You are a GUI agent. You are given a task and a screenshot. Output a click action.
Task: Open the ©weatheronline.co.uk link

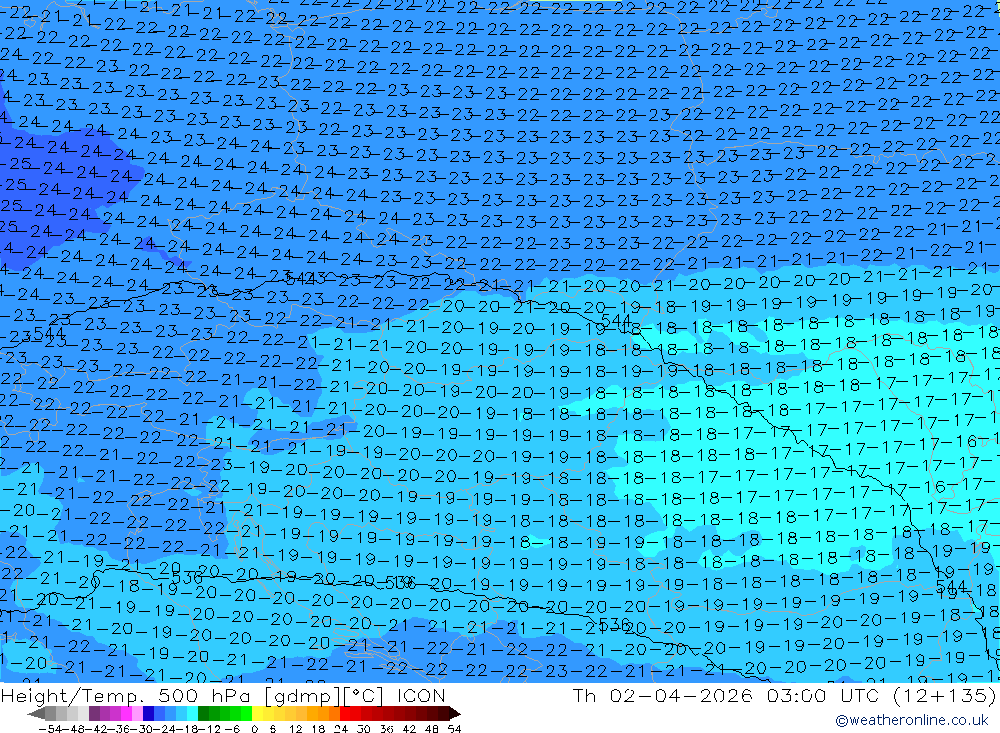point(911,720)
